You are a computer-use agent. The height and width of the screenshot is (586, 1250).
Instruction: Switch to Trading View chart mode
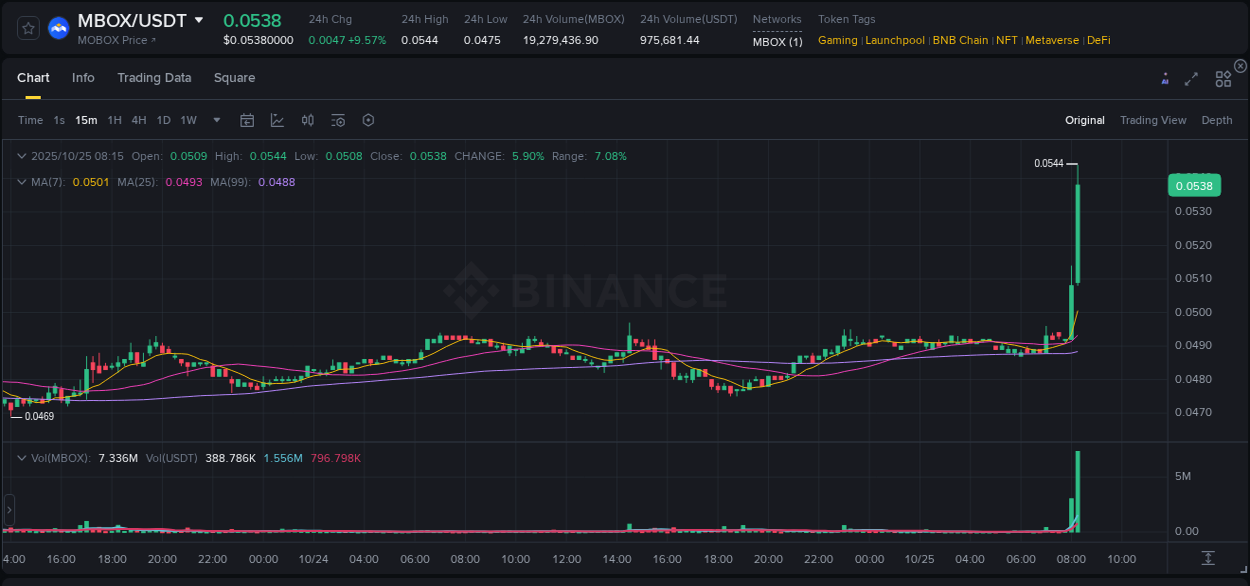point(1153,119)
